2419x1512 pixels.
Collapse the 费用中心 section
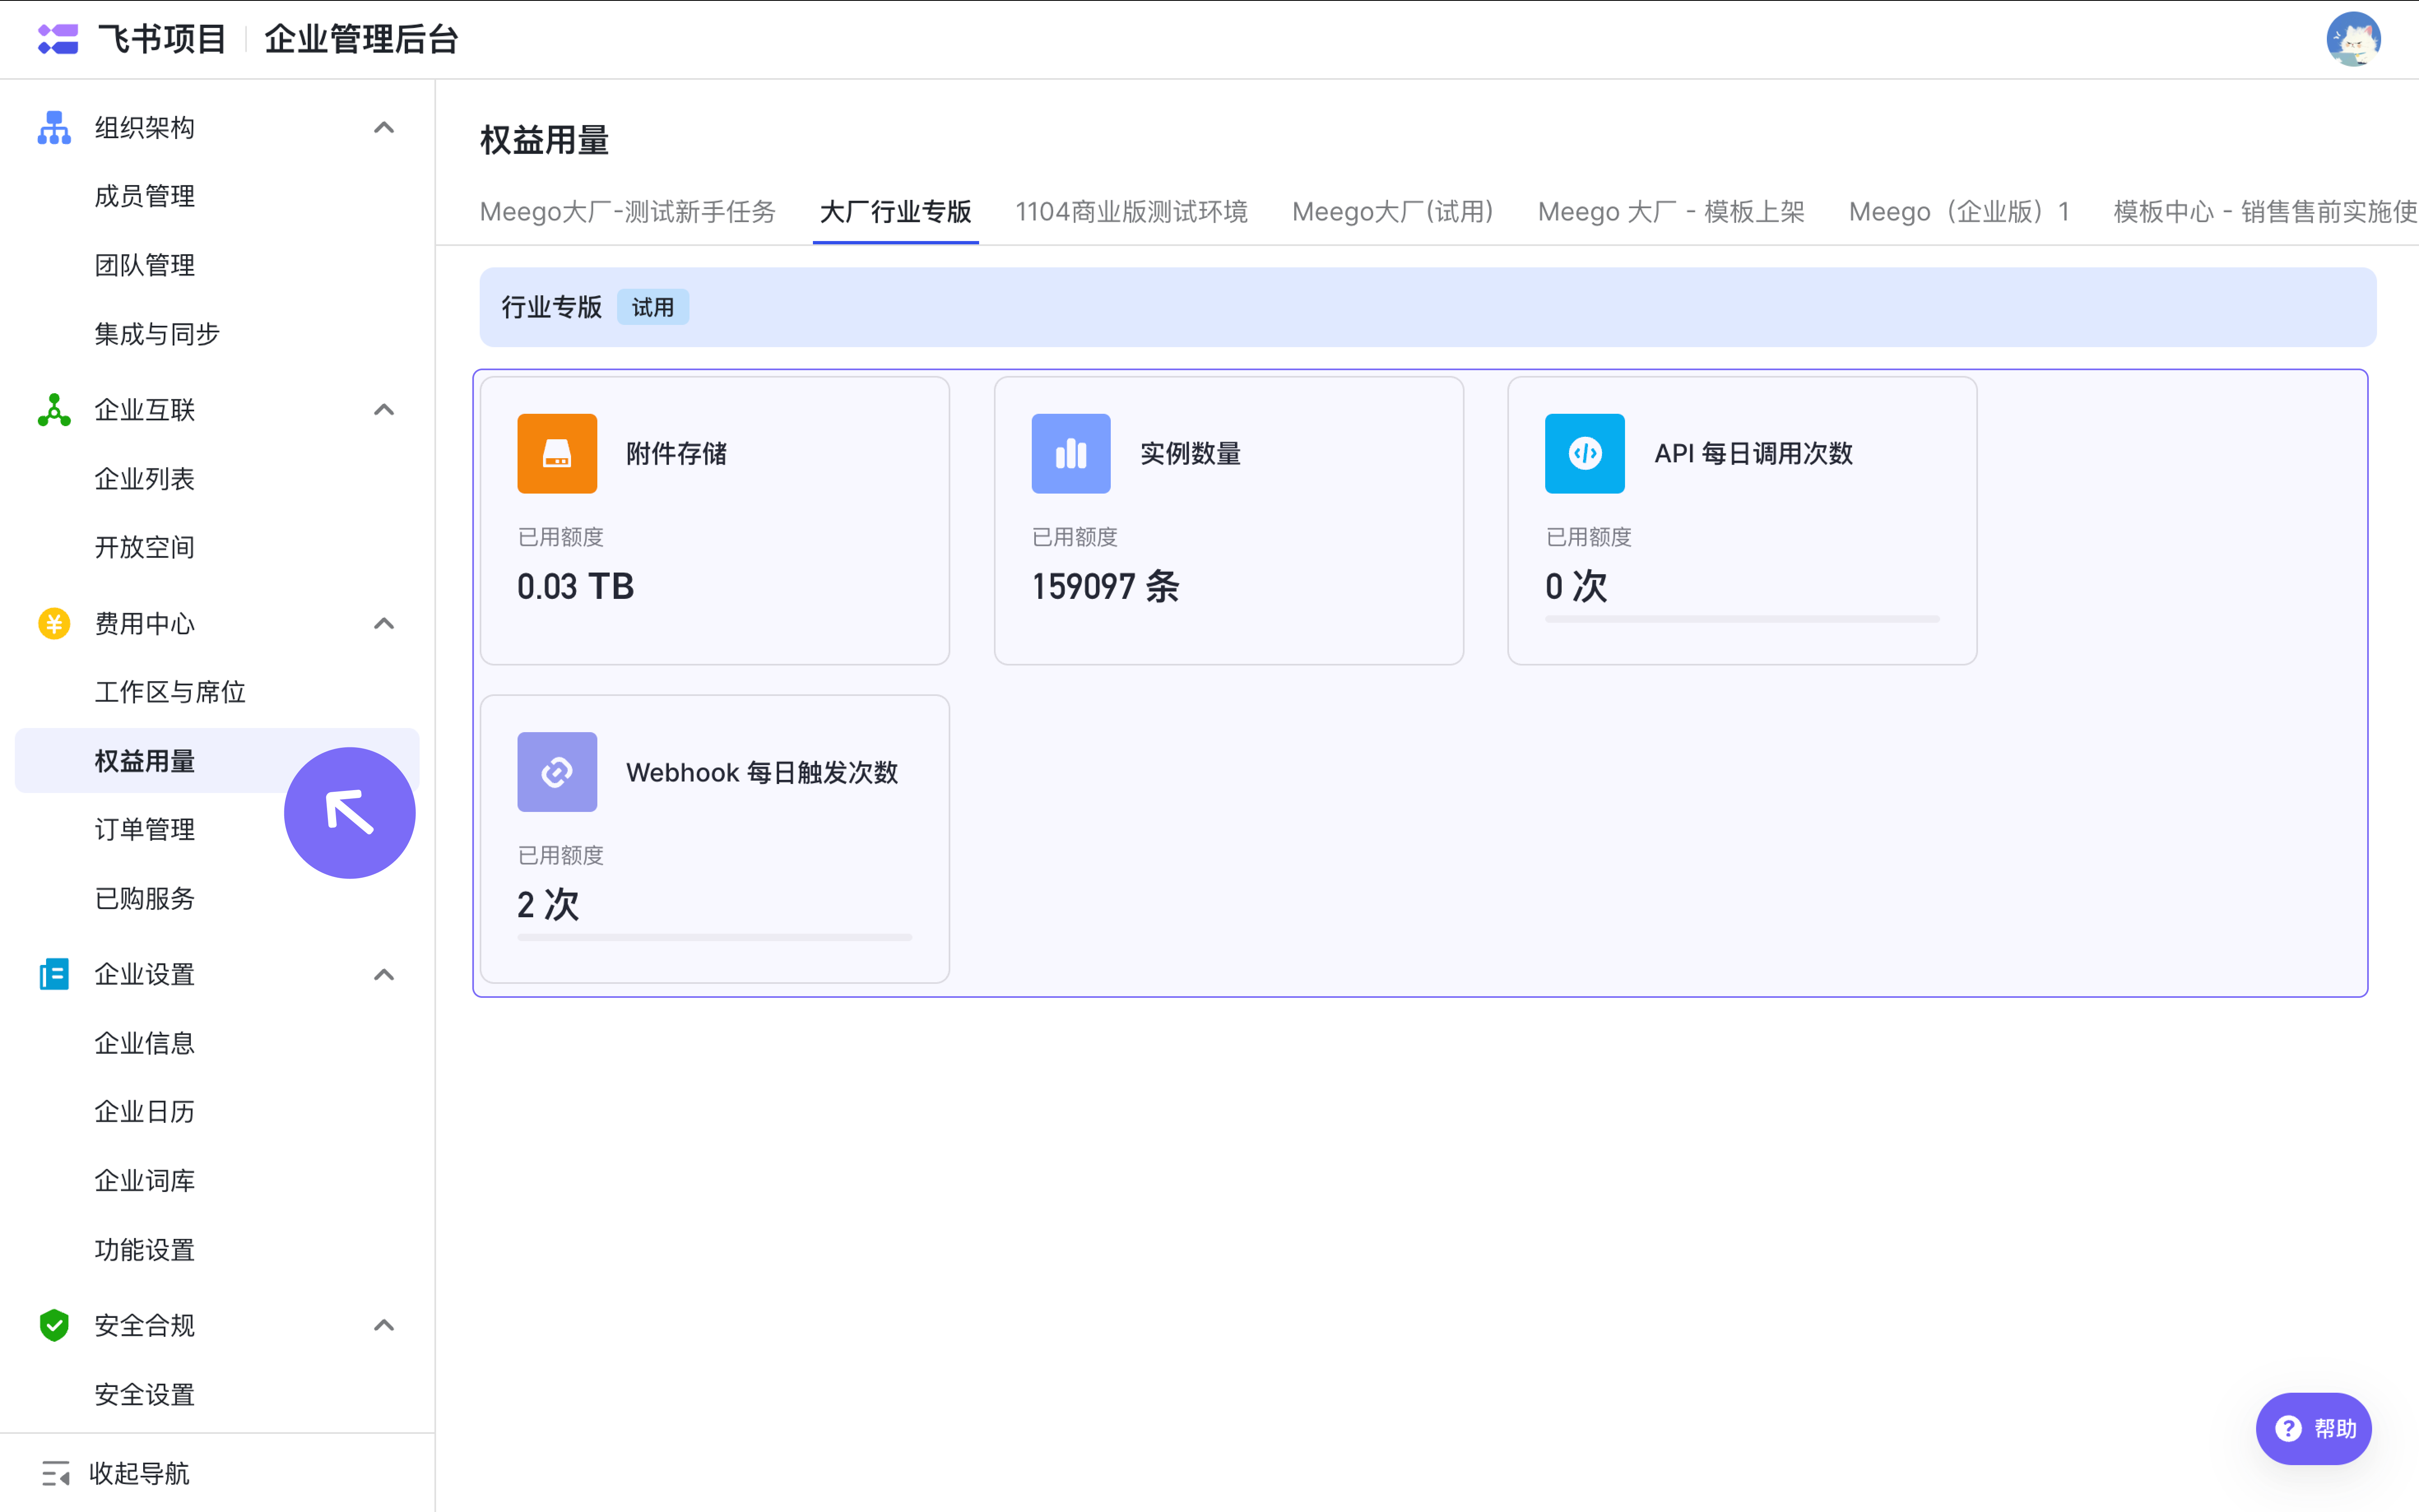tap(384, 624)
